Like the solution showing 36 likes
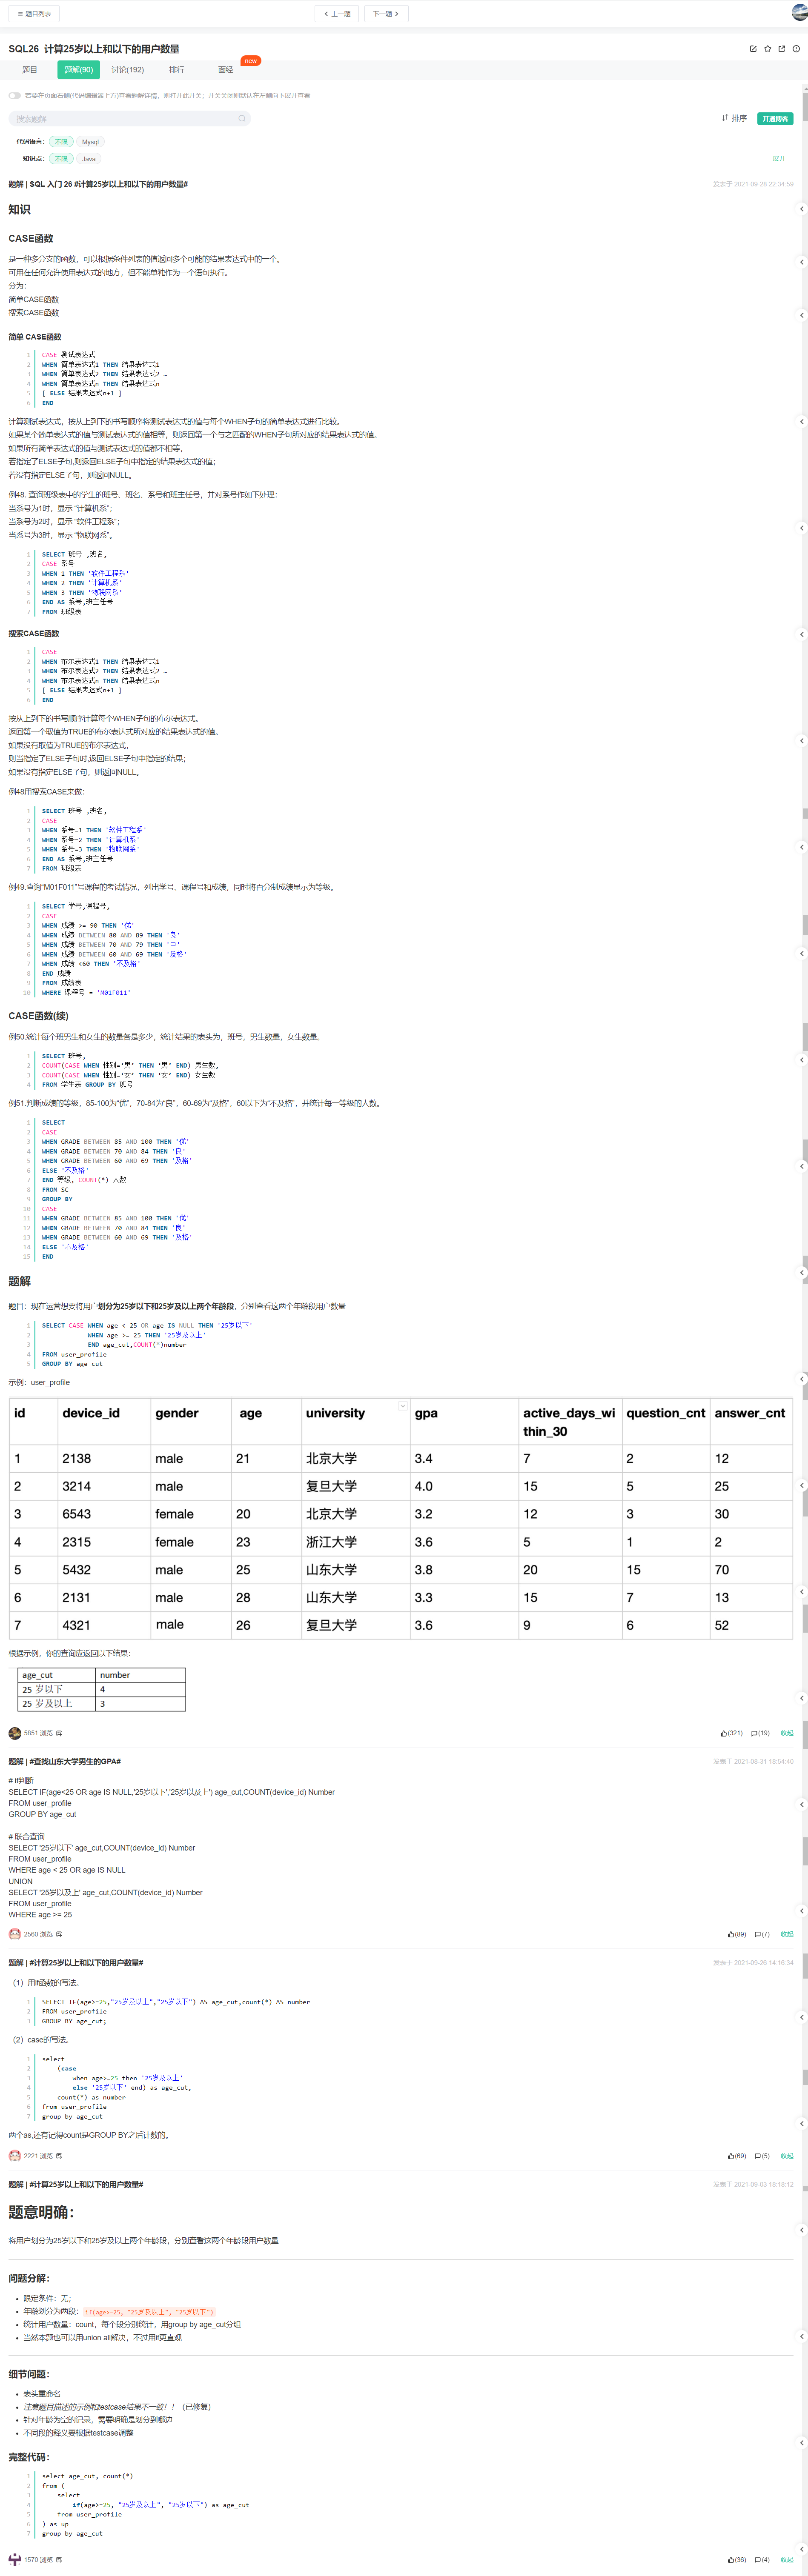 (x=736, y=2559)
